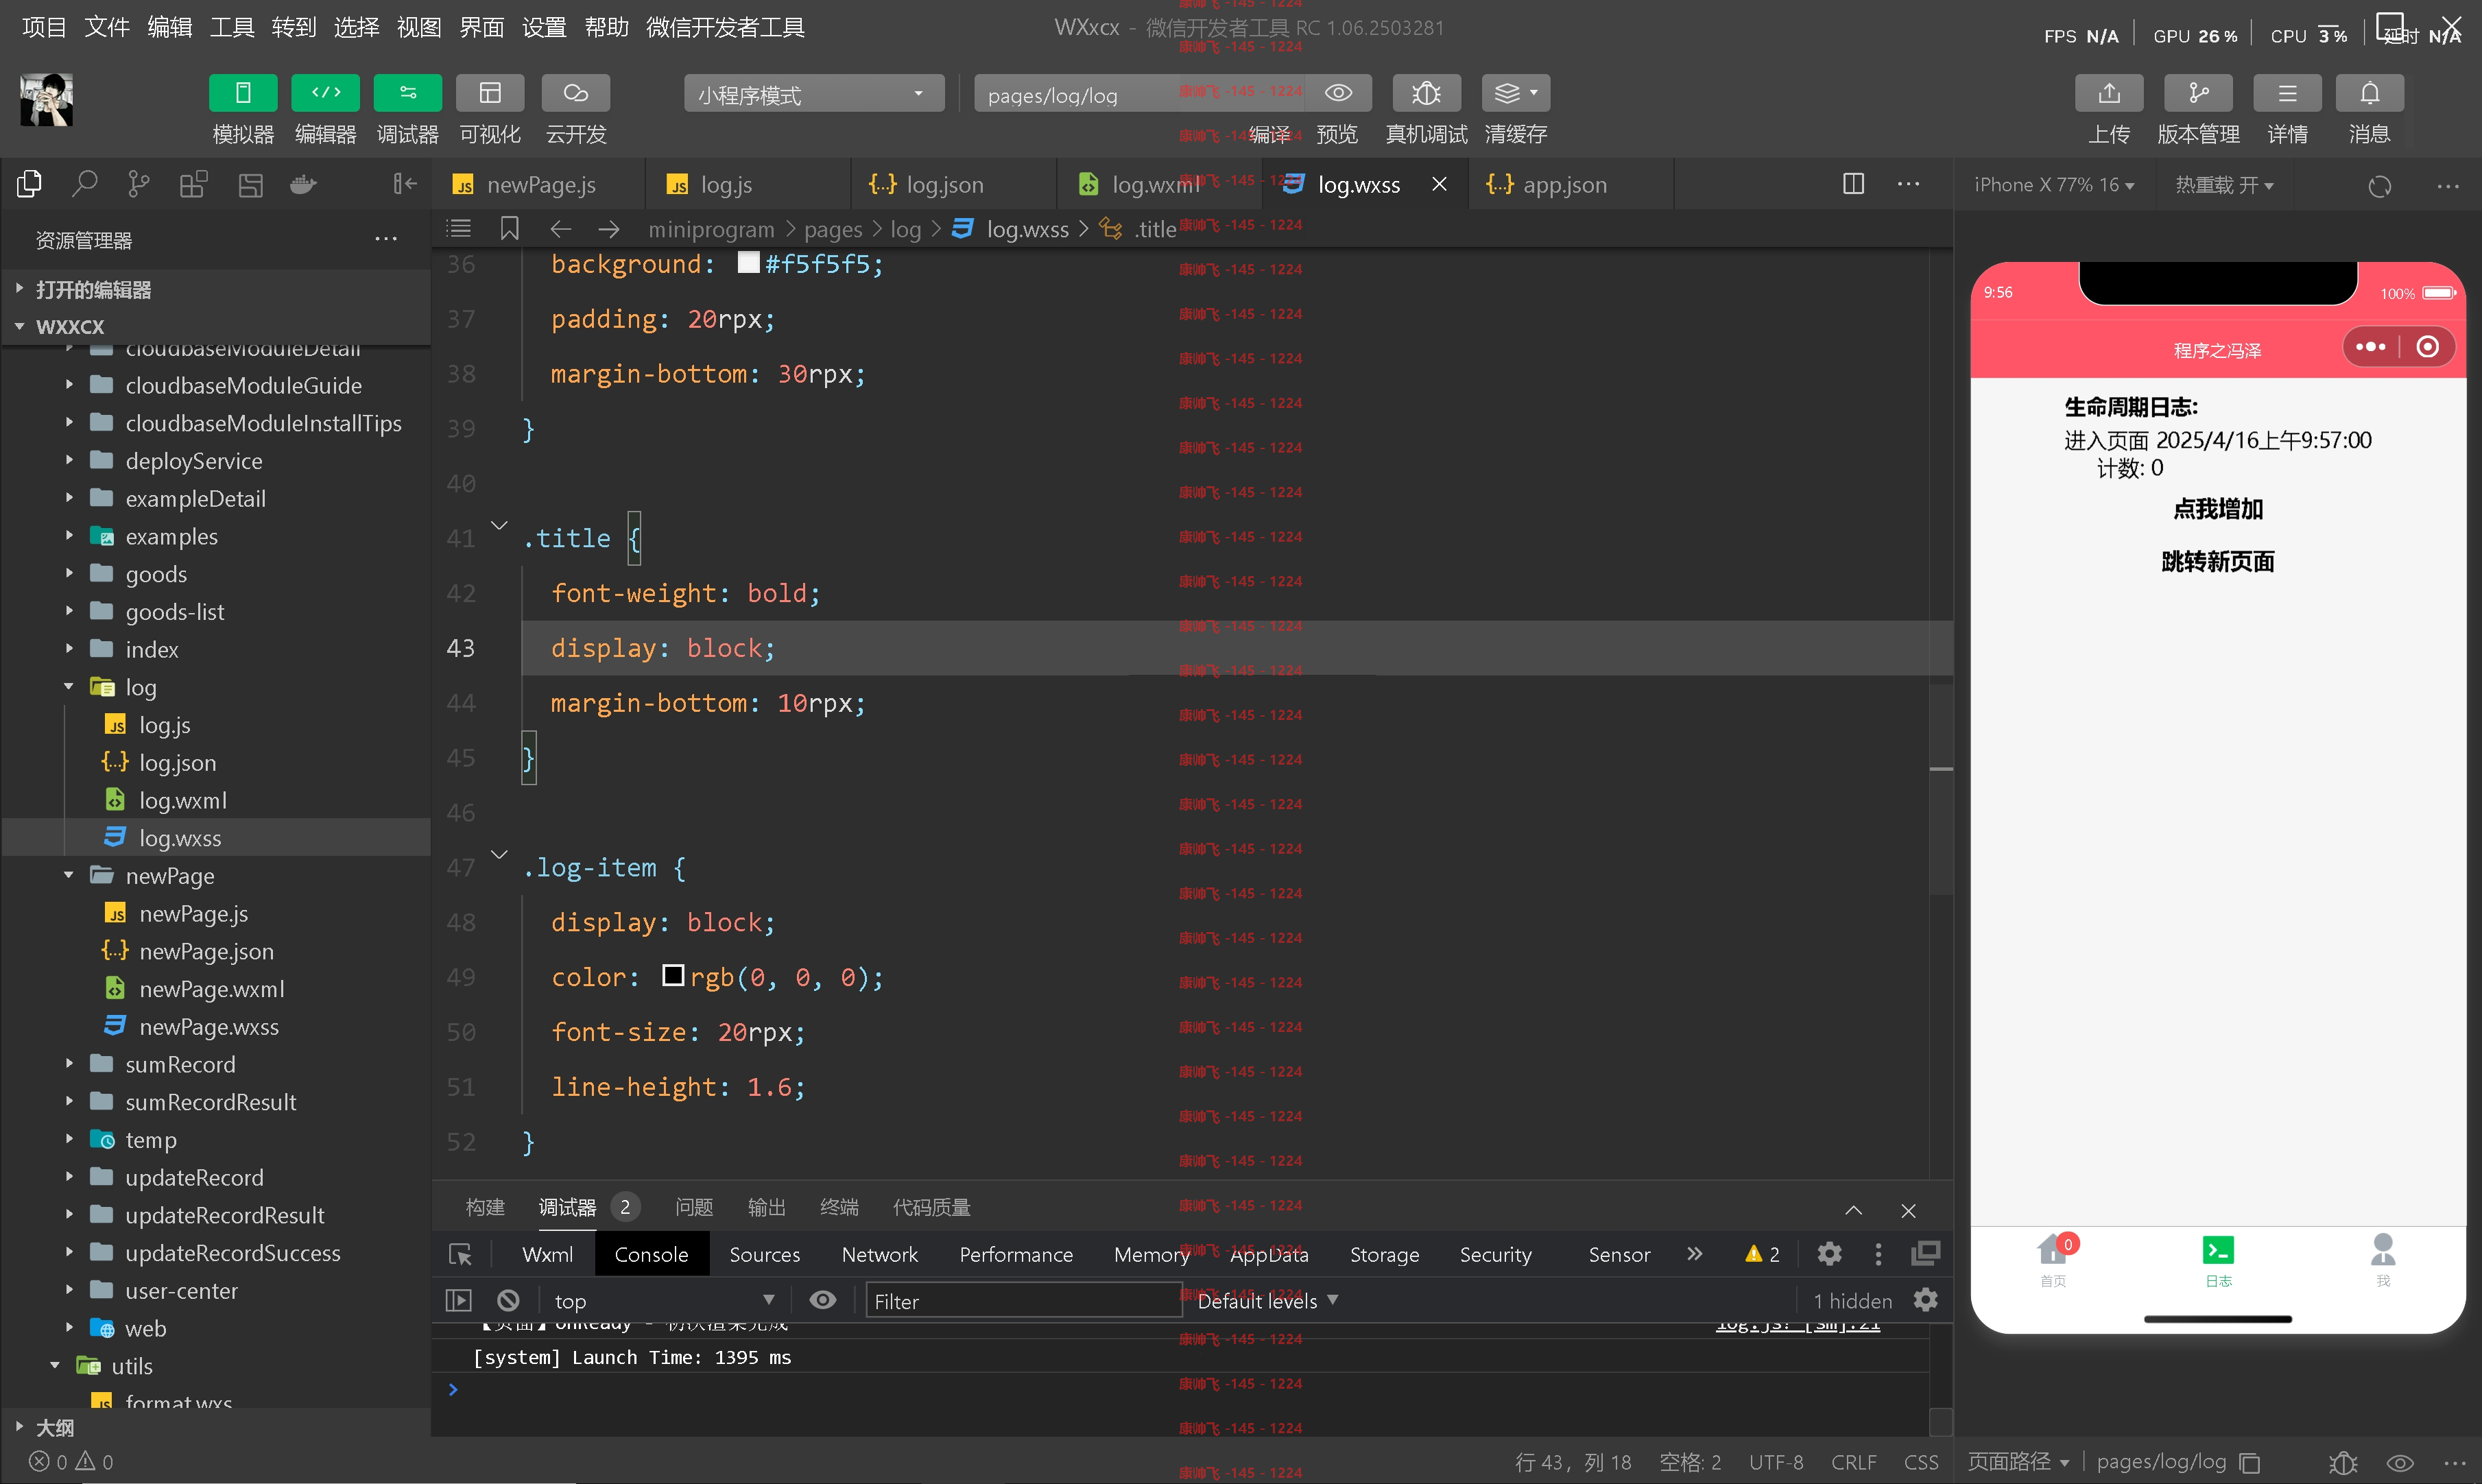Click the #f5f5f5 color swatch
Screen dimensions: 2482x1484
point(748,262)
